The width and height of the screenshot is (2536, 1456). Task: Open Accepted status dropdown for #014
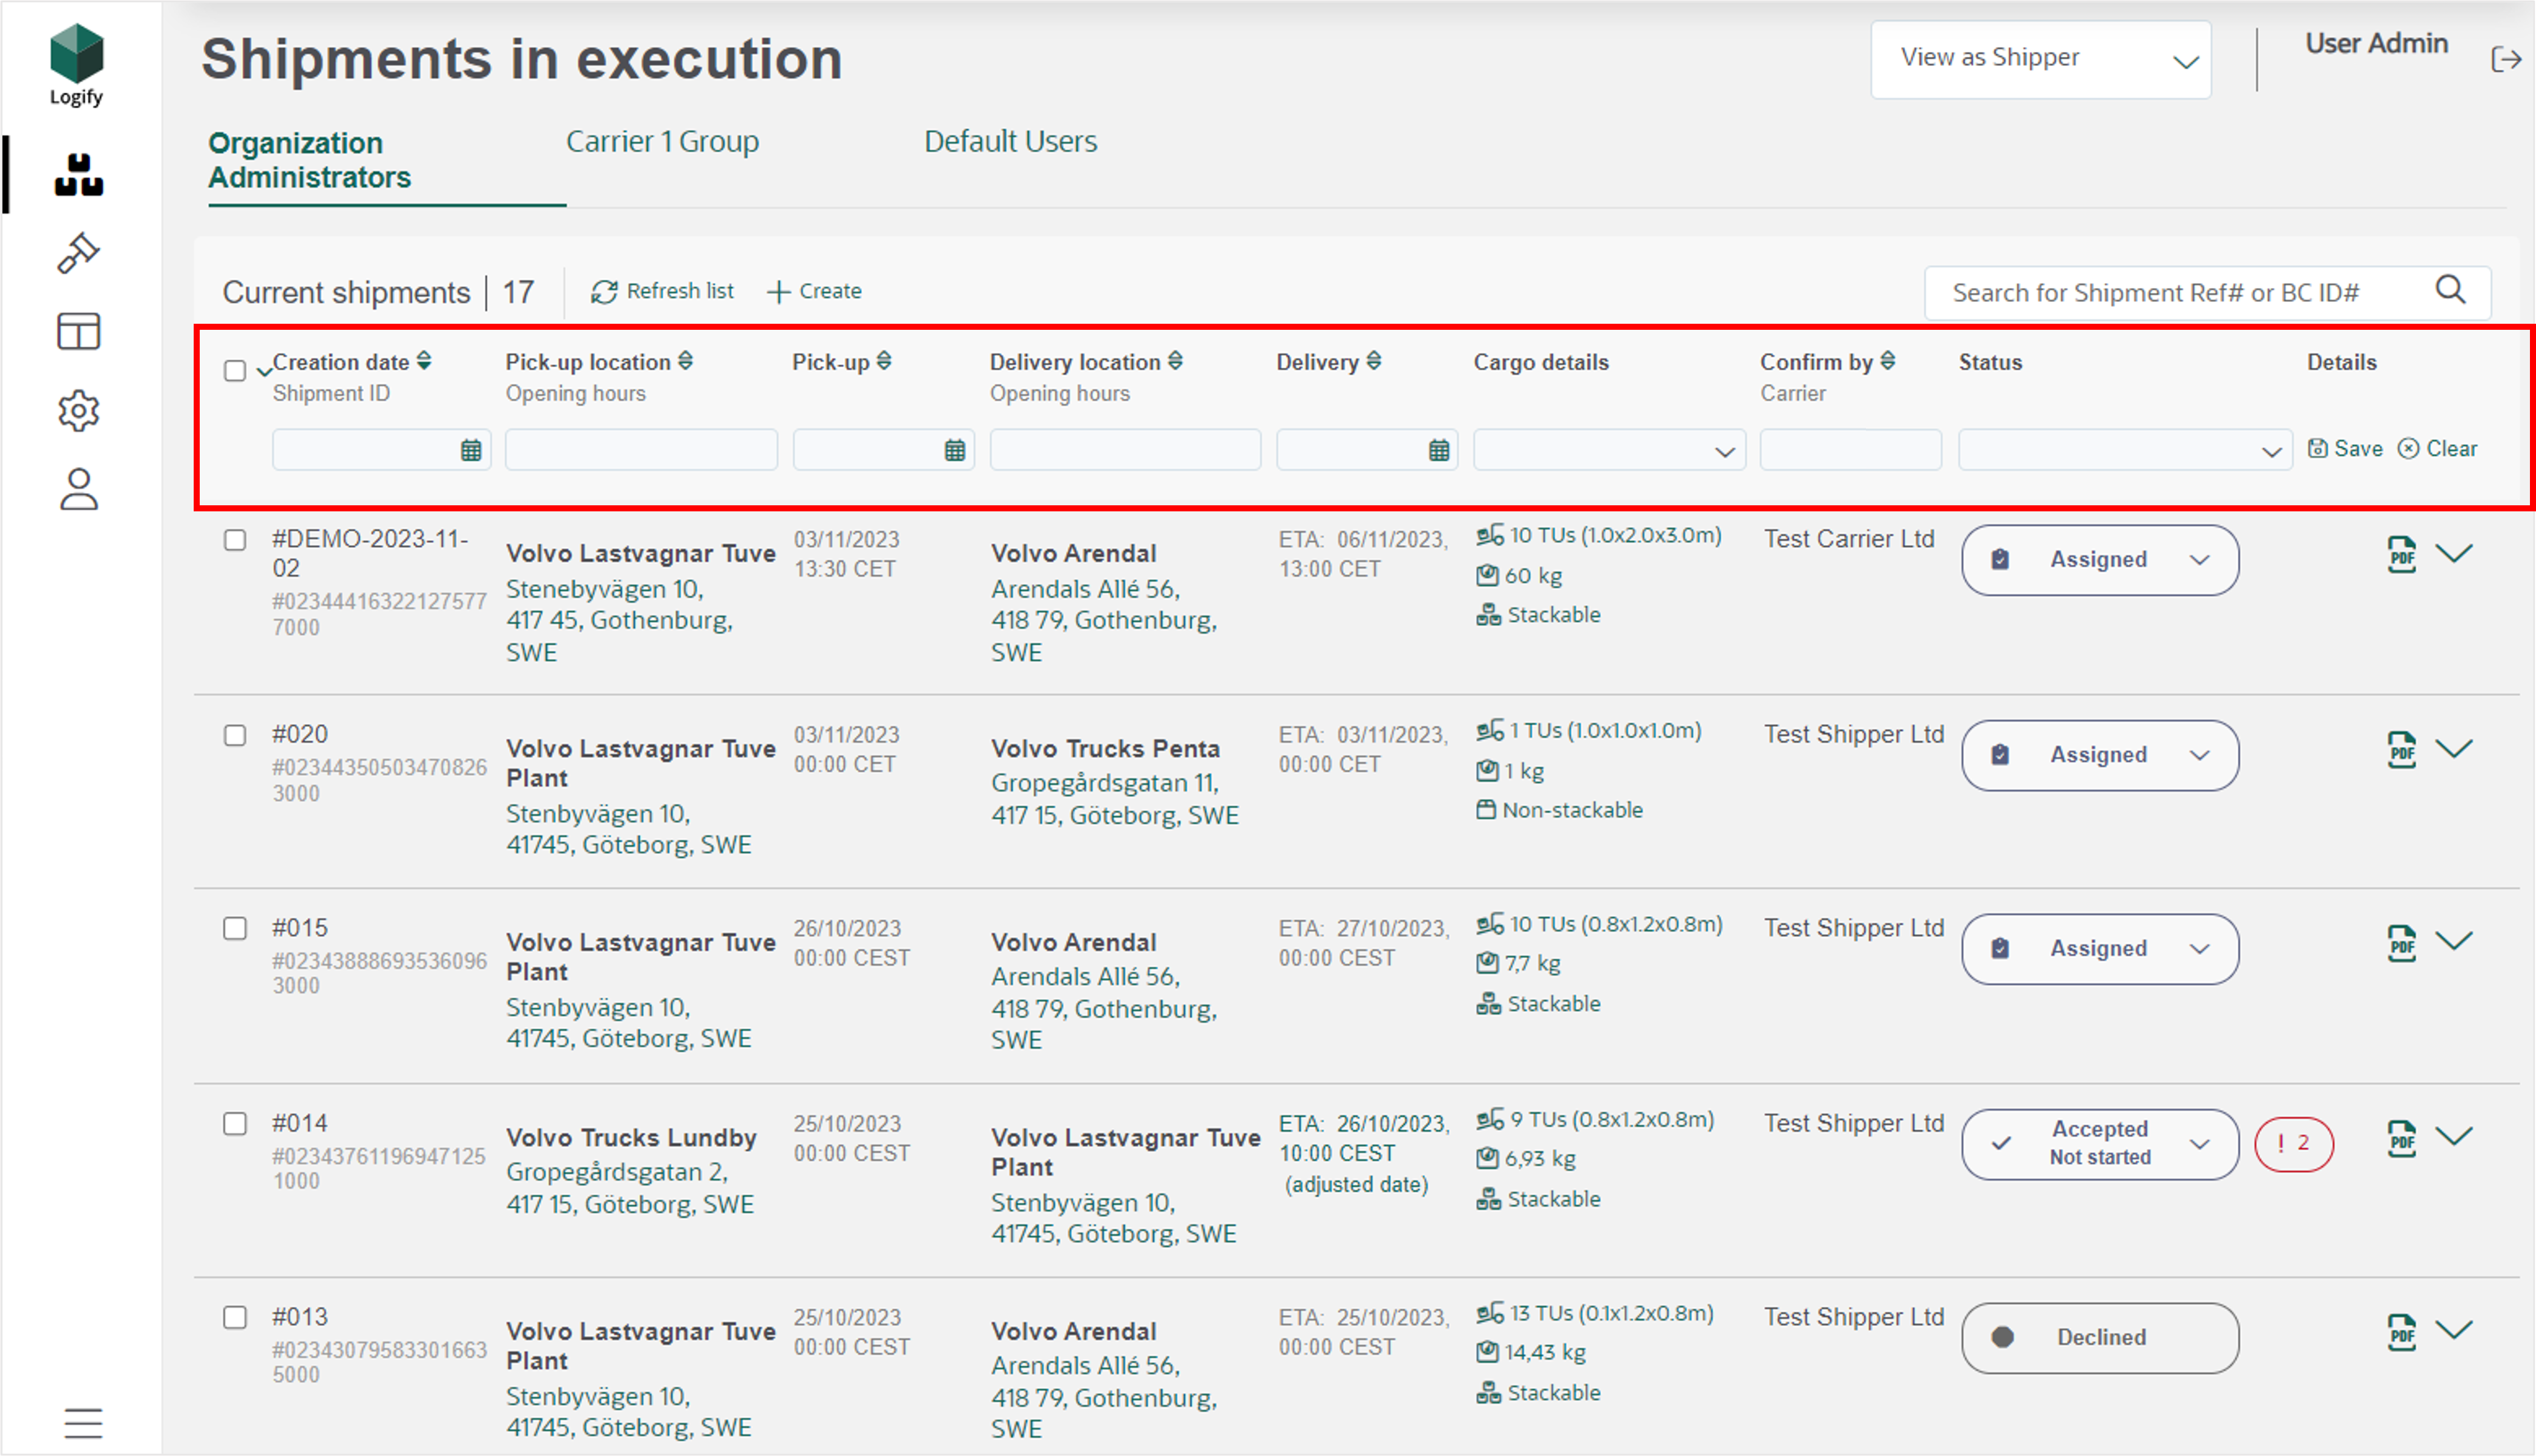[2100, 1144]
